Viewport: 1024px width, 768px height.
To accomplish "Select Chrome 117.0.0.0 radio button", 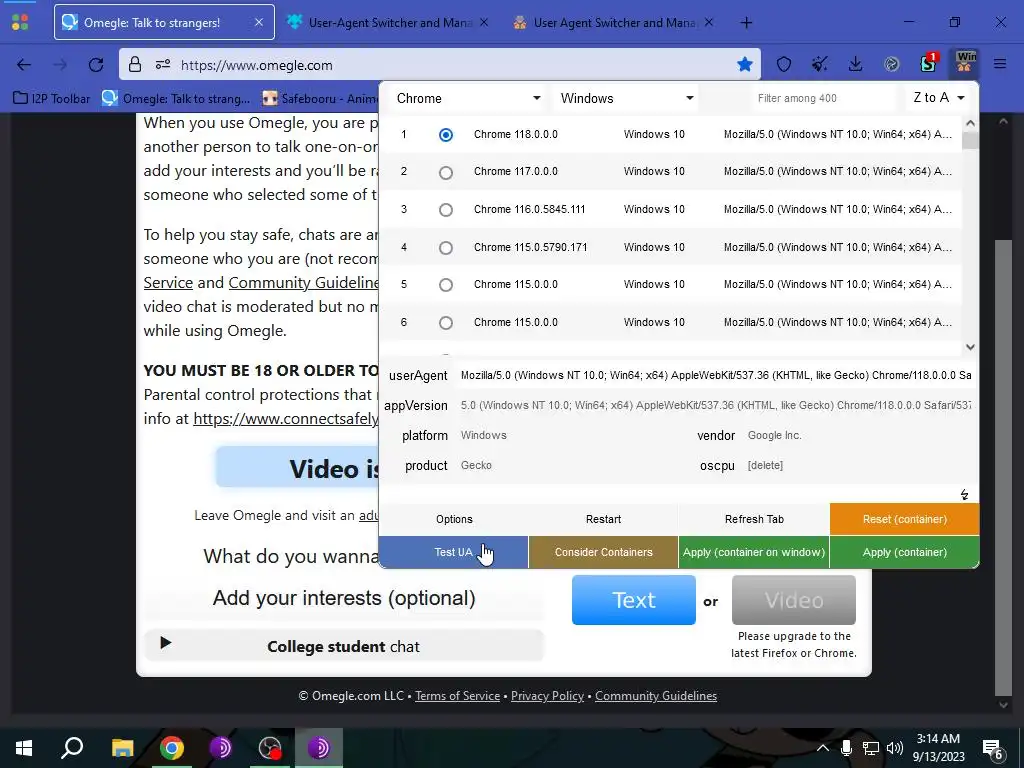I will (445, 172).
